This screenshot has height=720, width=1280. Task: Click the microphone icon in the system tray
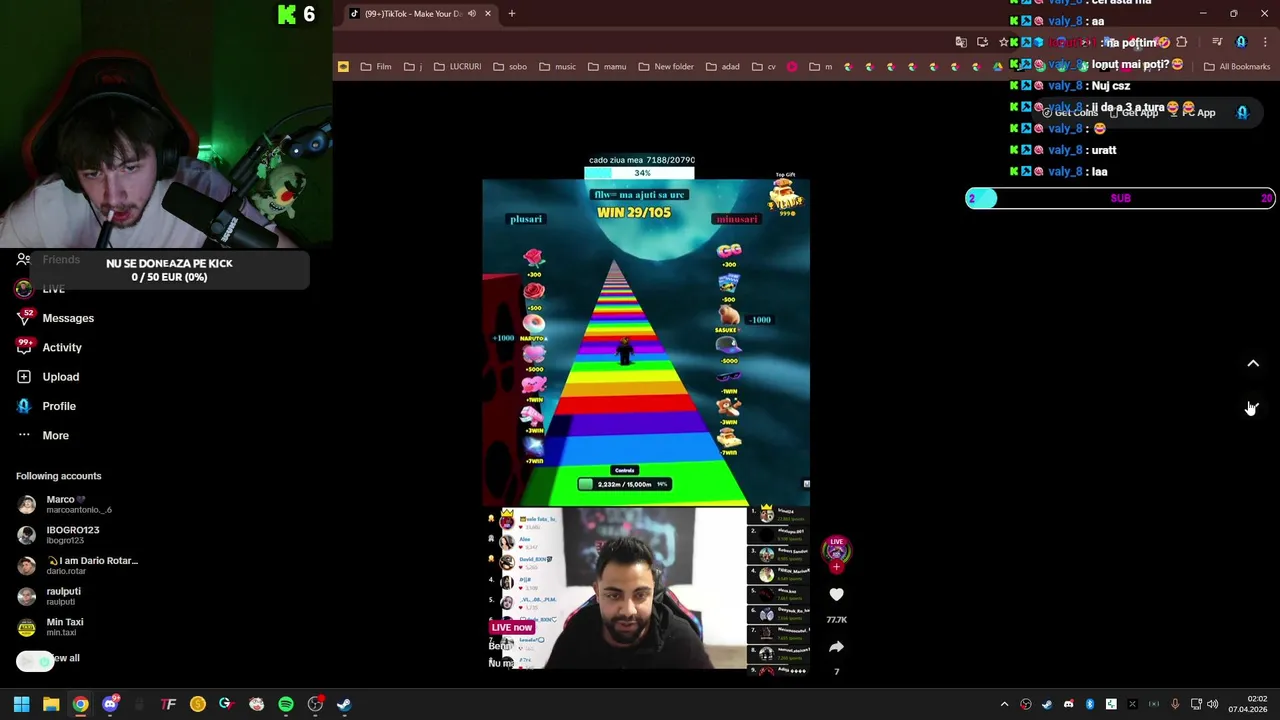[x=1175, y=704]
